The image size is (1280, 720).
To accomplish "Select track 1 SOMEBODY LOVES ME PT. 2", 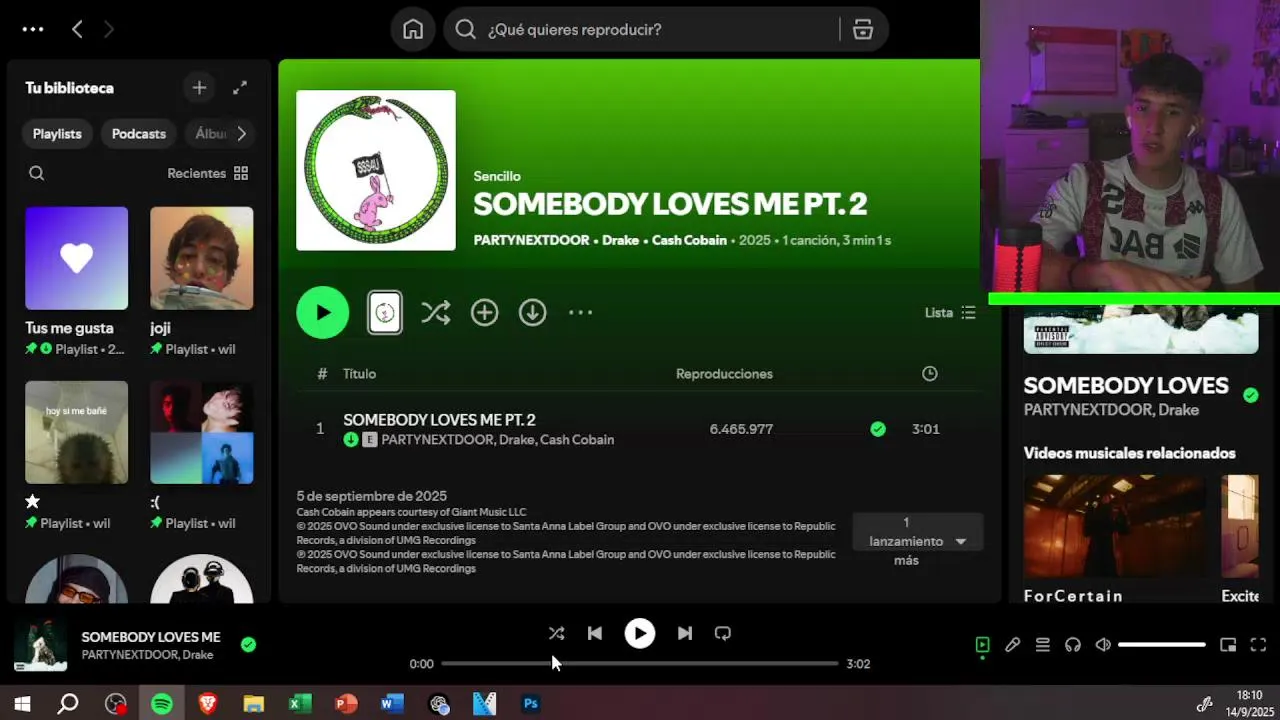I will tap(638, 429).
